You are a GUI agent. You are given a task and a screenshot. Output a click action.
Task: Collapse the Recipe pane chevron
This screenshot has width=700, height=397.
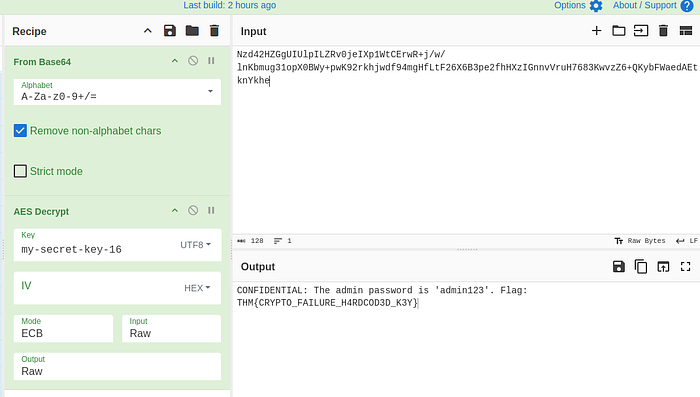pyautogui.click(x=147, y=31)
